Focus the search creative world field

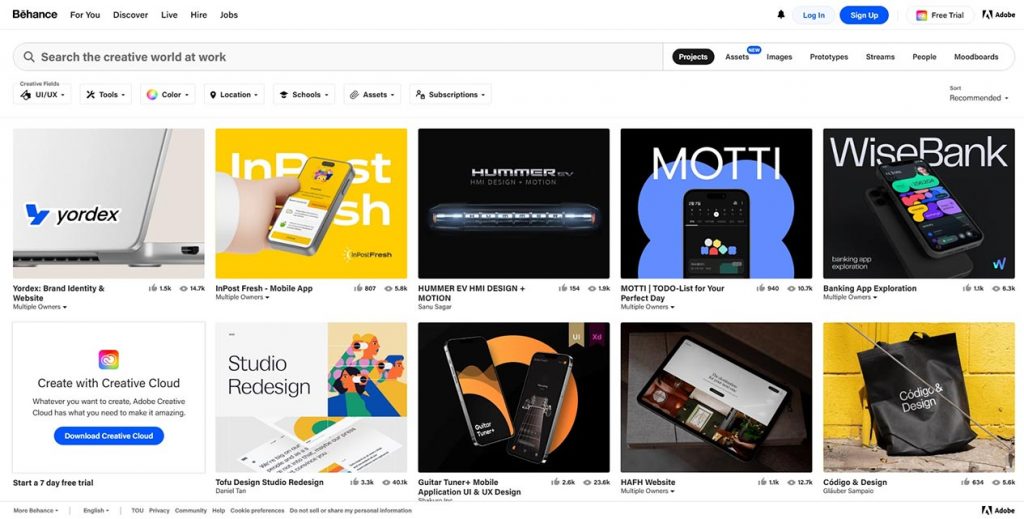tap(338, 57)
